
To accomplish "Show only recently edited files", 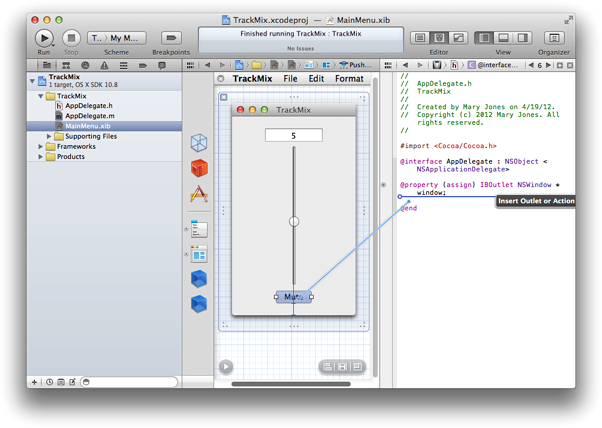I will [50, 382].
